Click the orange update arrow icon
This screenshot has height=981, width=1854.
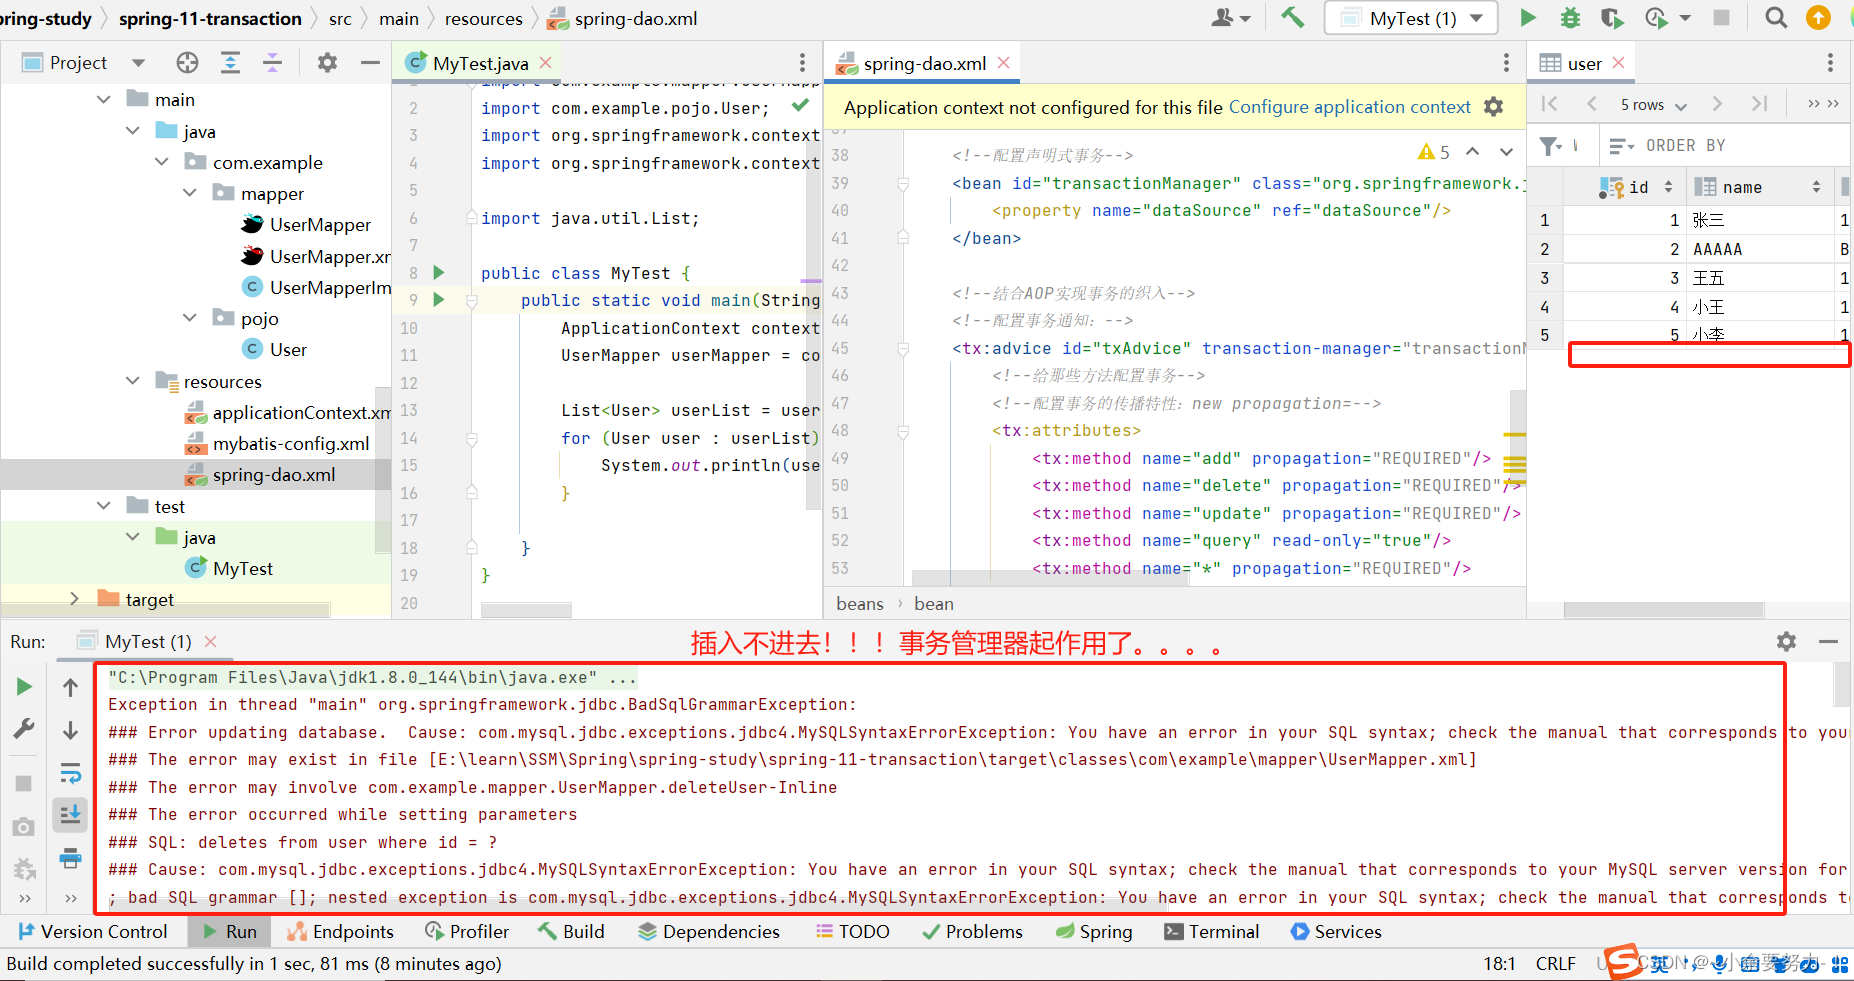coord(1818,18)
